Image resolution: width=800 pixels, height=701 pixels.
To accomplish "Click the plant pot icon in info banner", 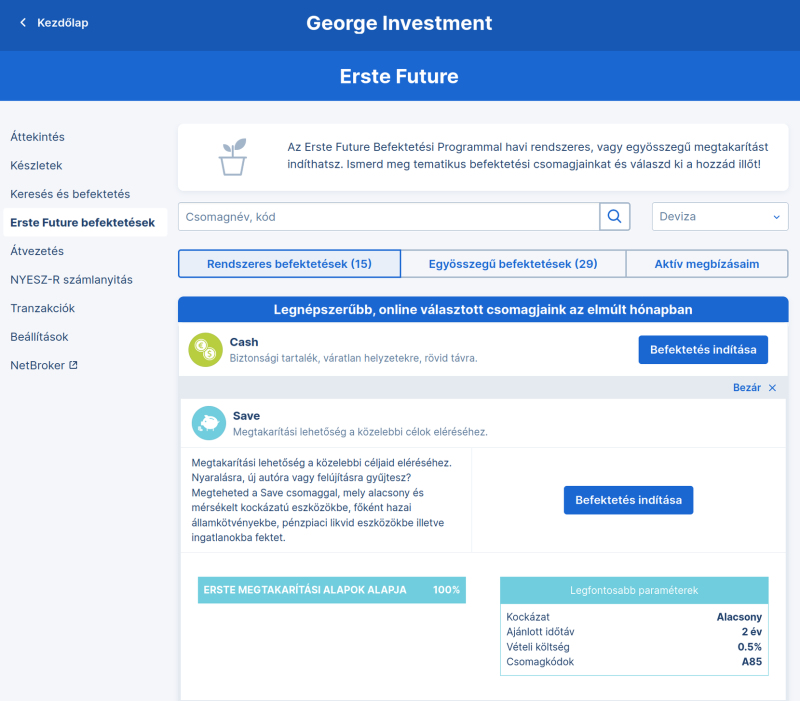I will coord(233,157).
